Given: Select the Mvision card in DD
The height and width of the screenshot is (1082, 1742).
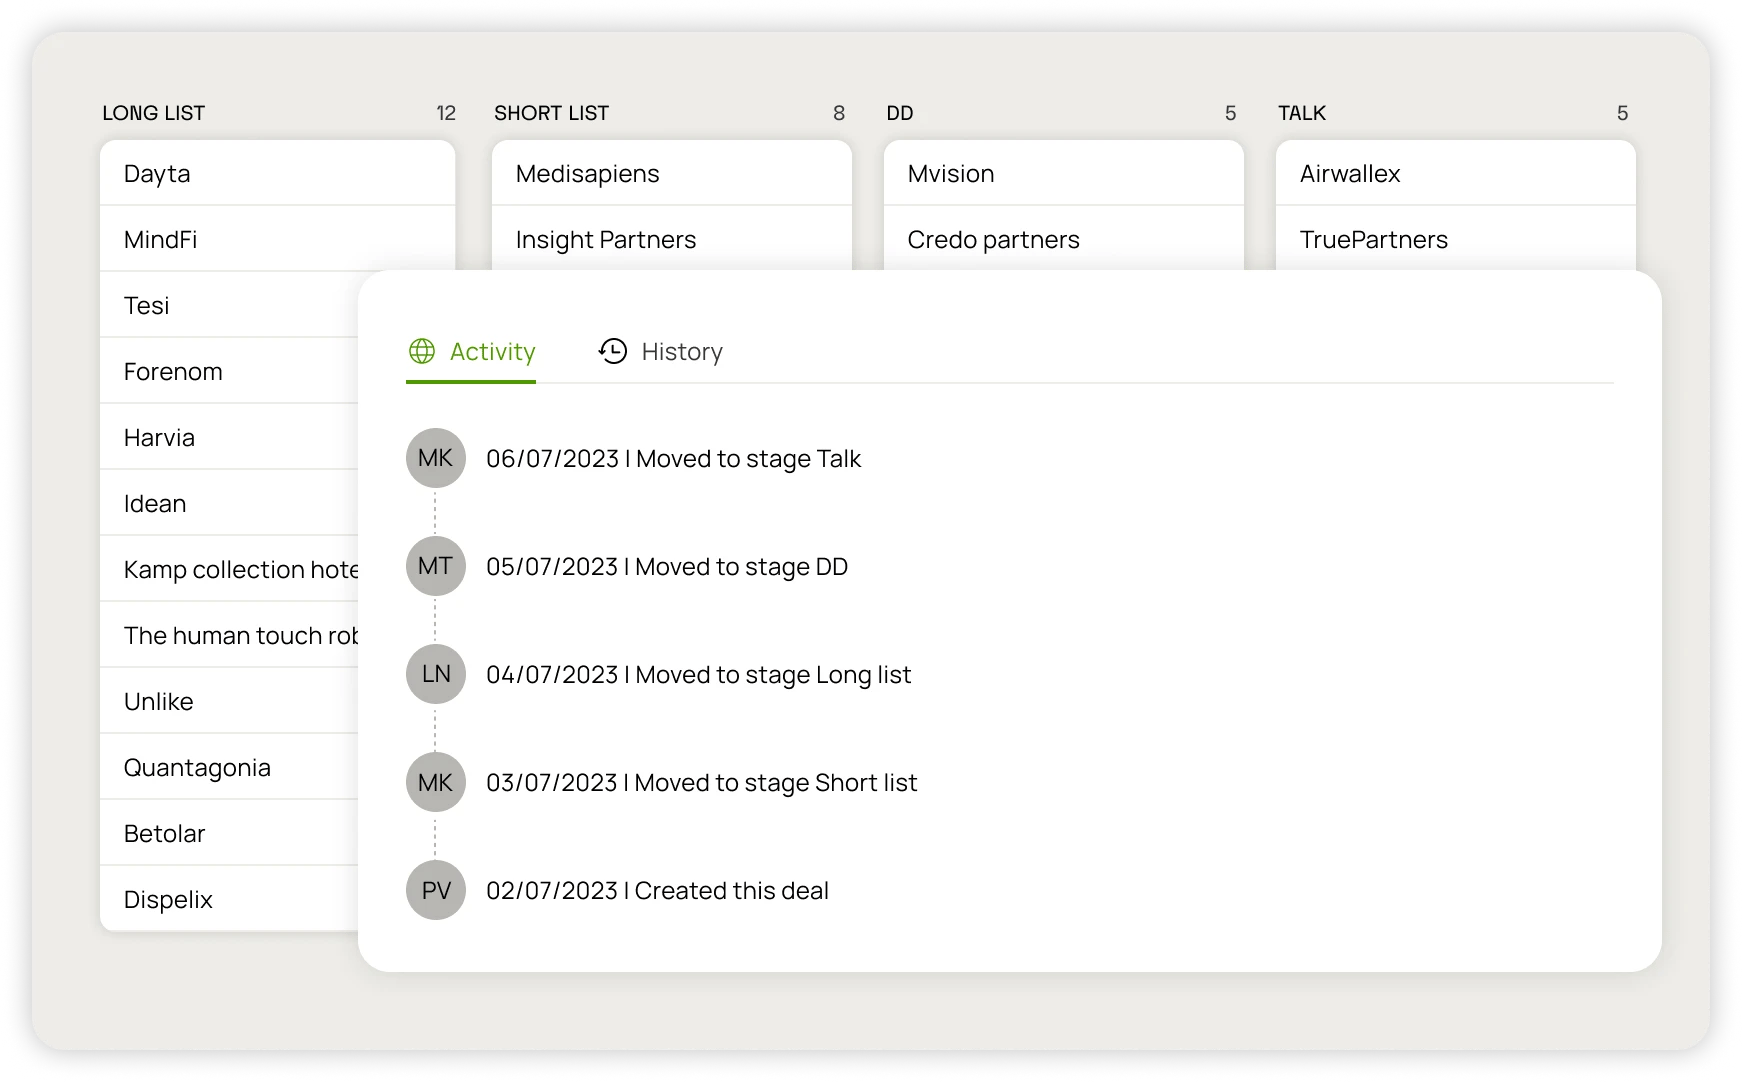Looking at the screenshot, I should click(1063, 173).
